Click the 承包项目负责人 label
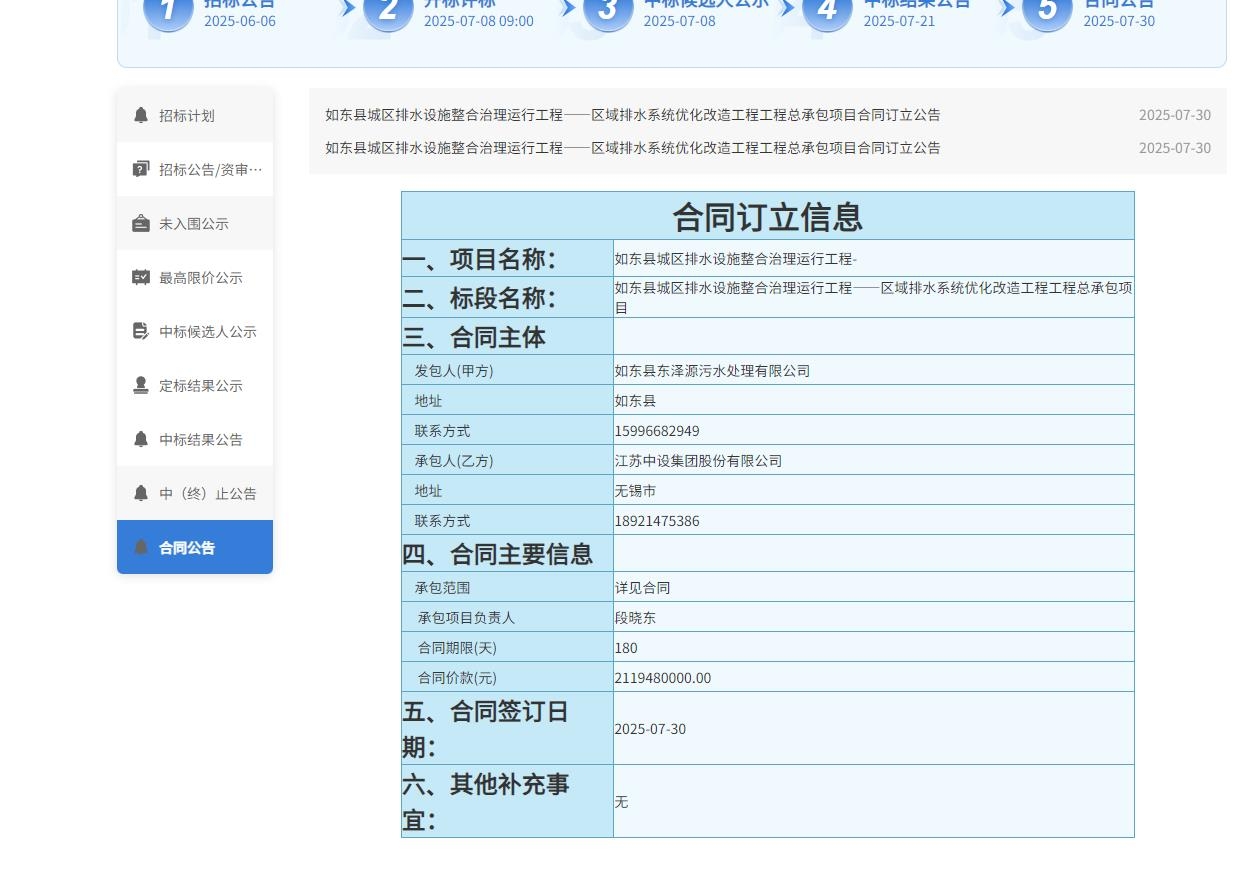Image resolution: width=1260 pixels, height=876 pixels. 466,618
